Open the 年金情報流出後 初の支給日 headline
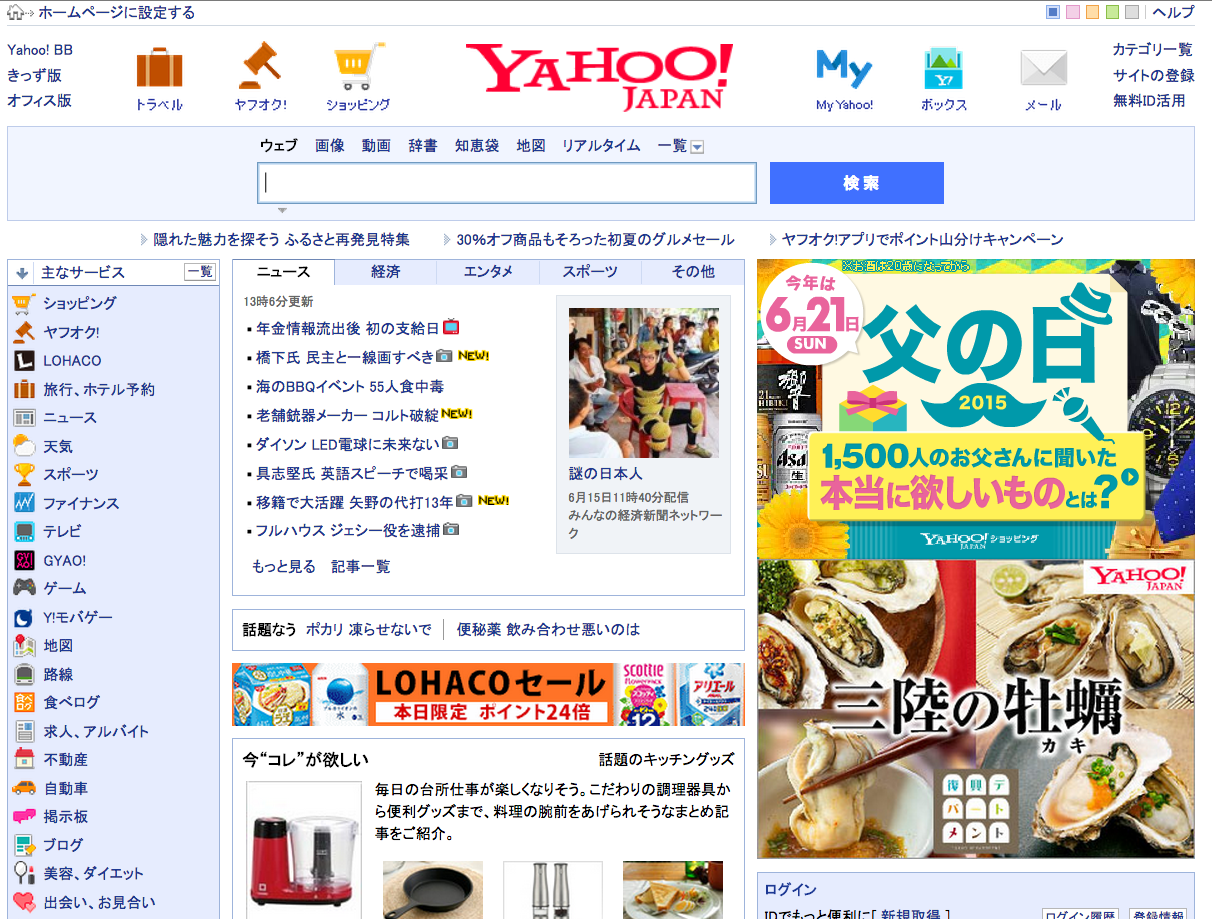Viewport: 1212px width, 919px height. (x=348, y=328)
